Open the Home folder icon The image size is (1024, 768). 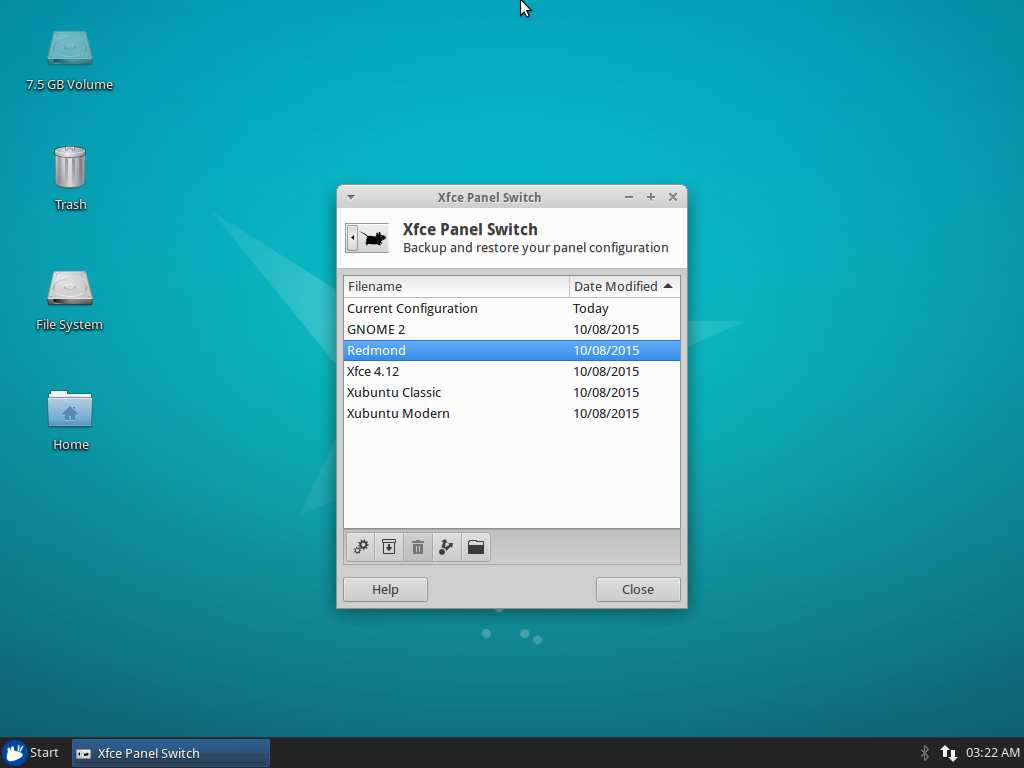tap(70, 410)
